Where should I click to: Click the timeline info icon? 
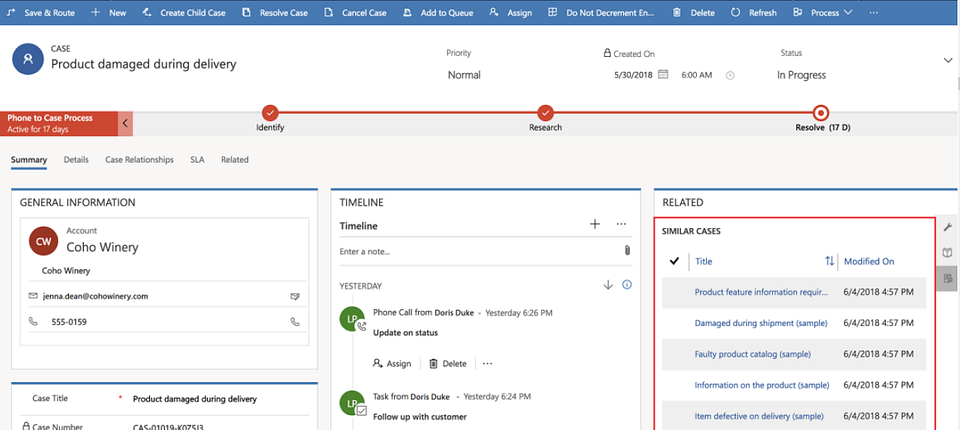pos(627,285)
